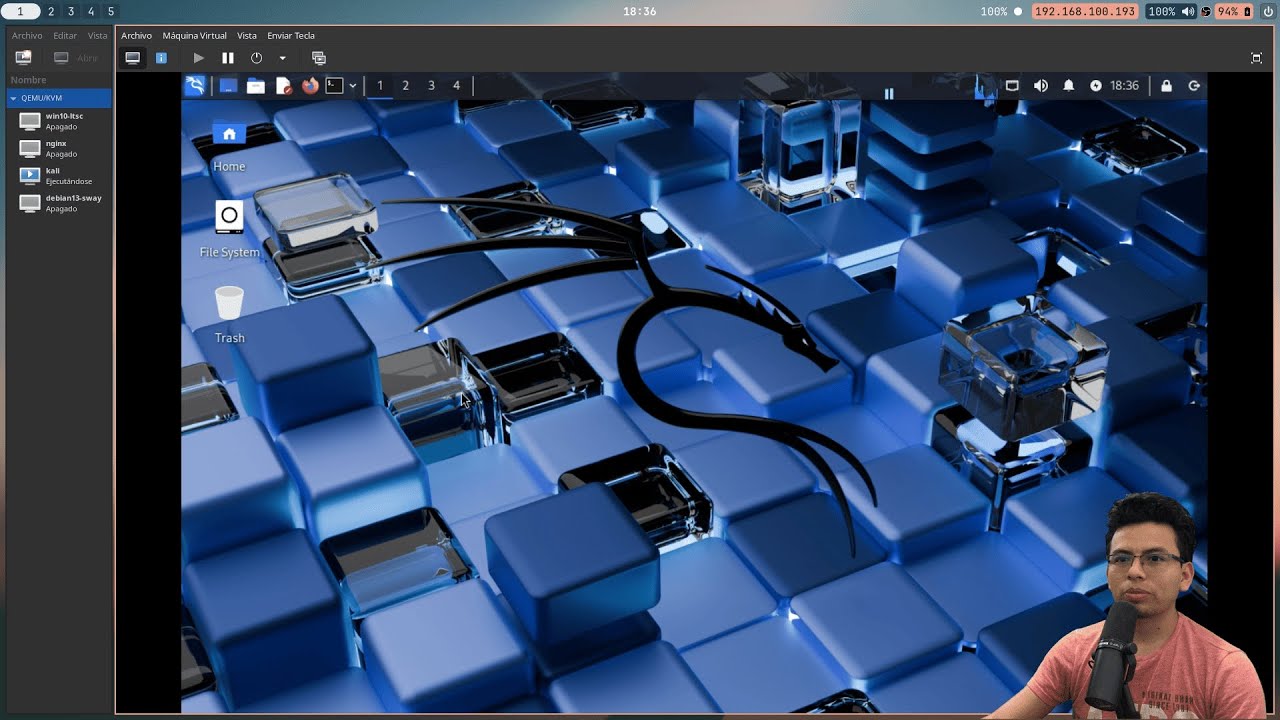Image resolution: width=1280 pixels, height=720 pixels.
Task: Open the volume control in Kali panel
Action: [1040, 86]
